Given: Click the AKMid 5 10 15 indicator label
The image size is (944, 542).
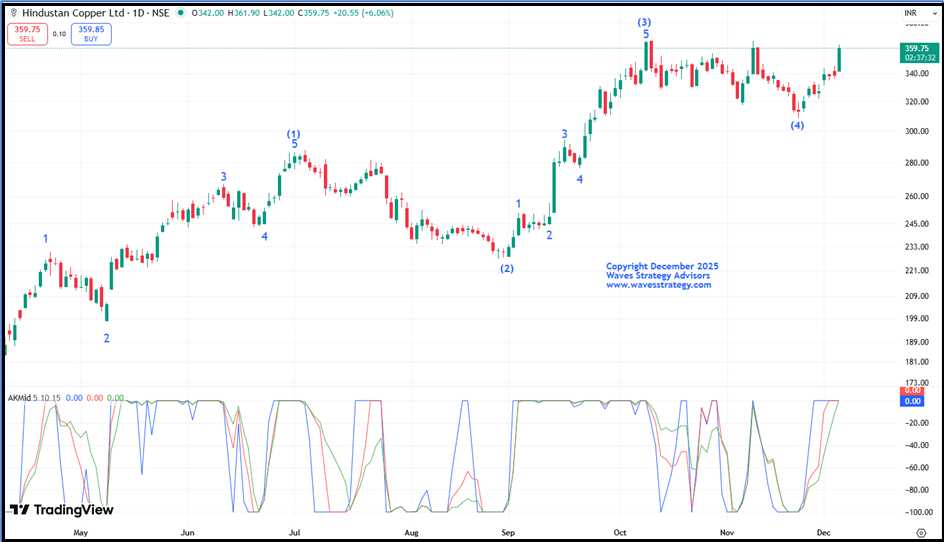Looking at the screenshot, I should (x=34, y=398).
